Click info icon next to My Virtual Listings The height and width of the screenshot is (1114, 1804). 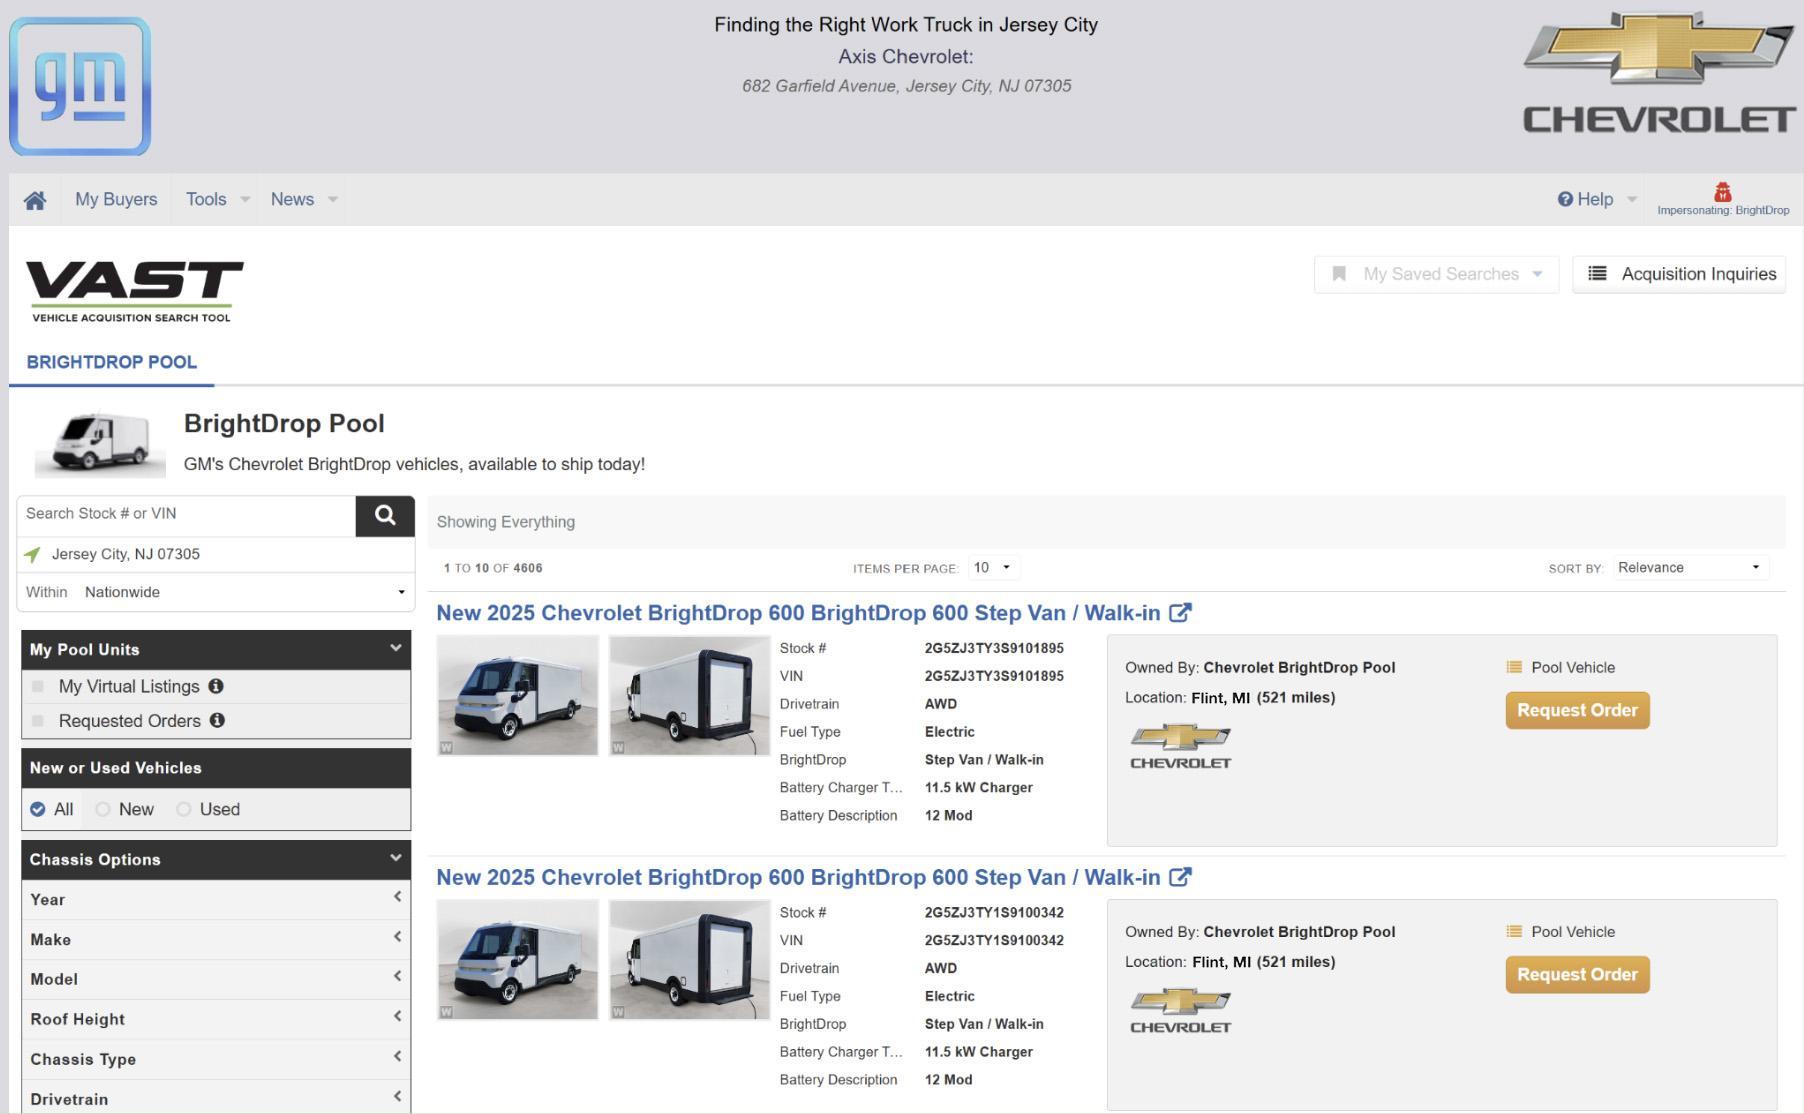(x=216, y=686)
